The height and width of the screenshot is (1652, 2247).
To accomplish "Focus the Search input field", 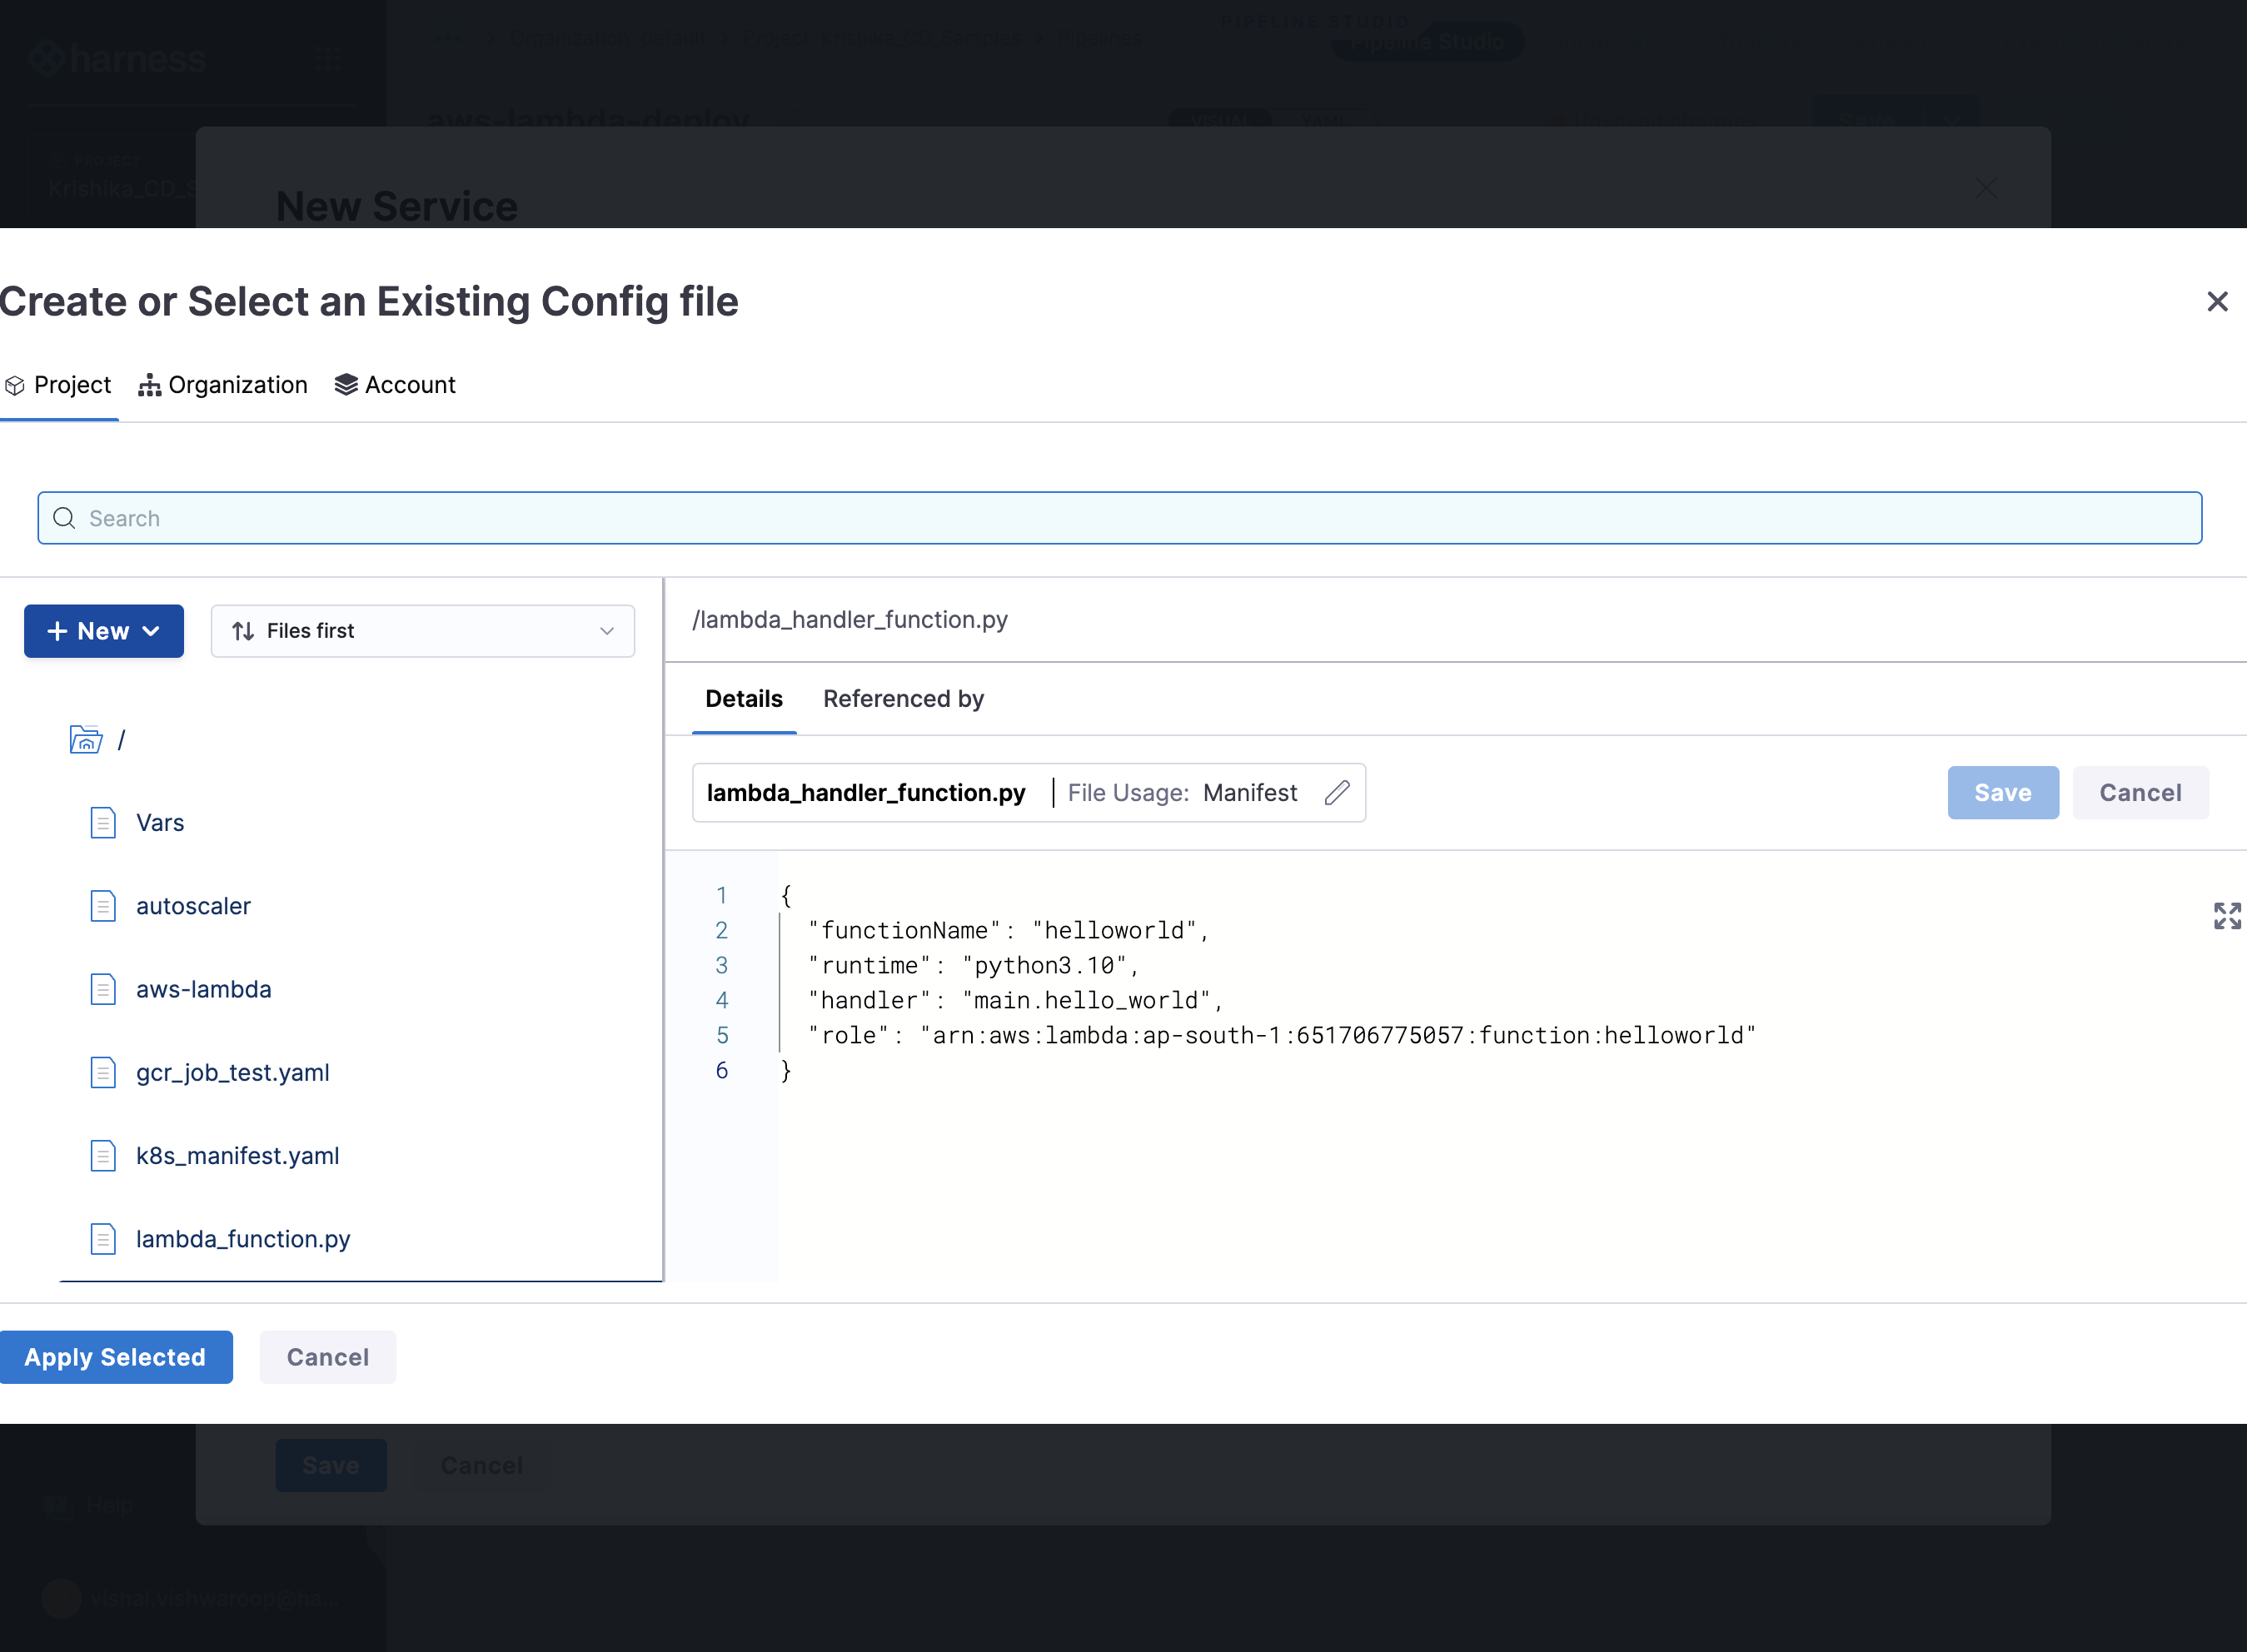I will click(x=1119, y=518).
